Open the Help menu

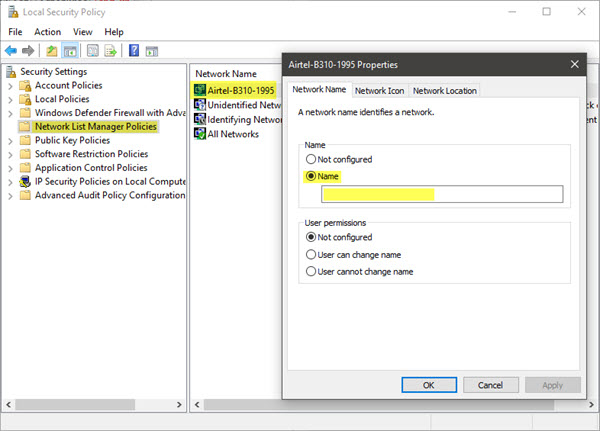tap(114, 32)
